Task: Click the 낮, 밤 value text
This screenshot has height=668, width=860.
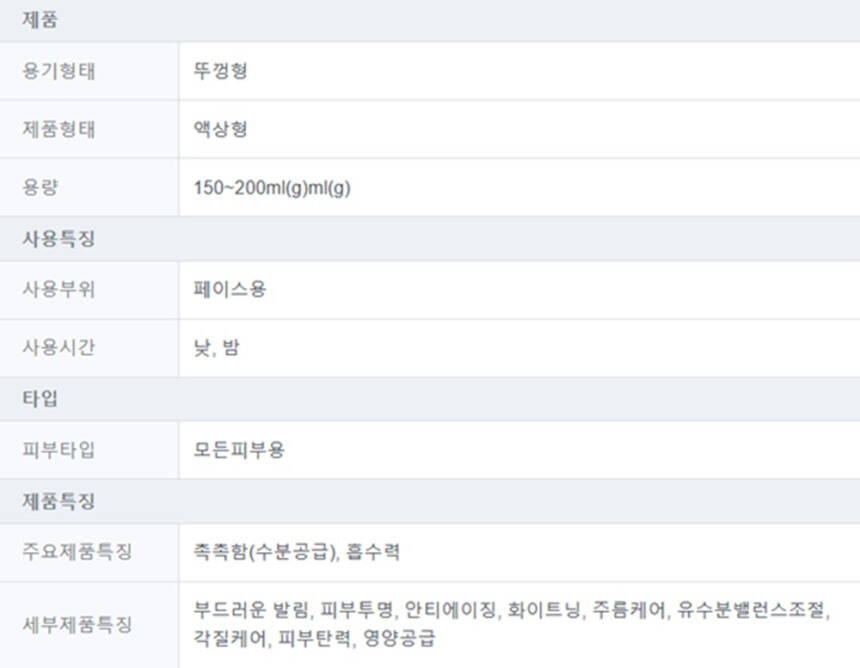Action: (x=217, y=349)
